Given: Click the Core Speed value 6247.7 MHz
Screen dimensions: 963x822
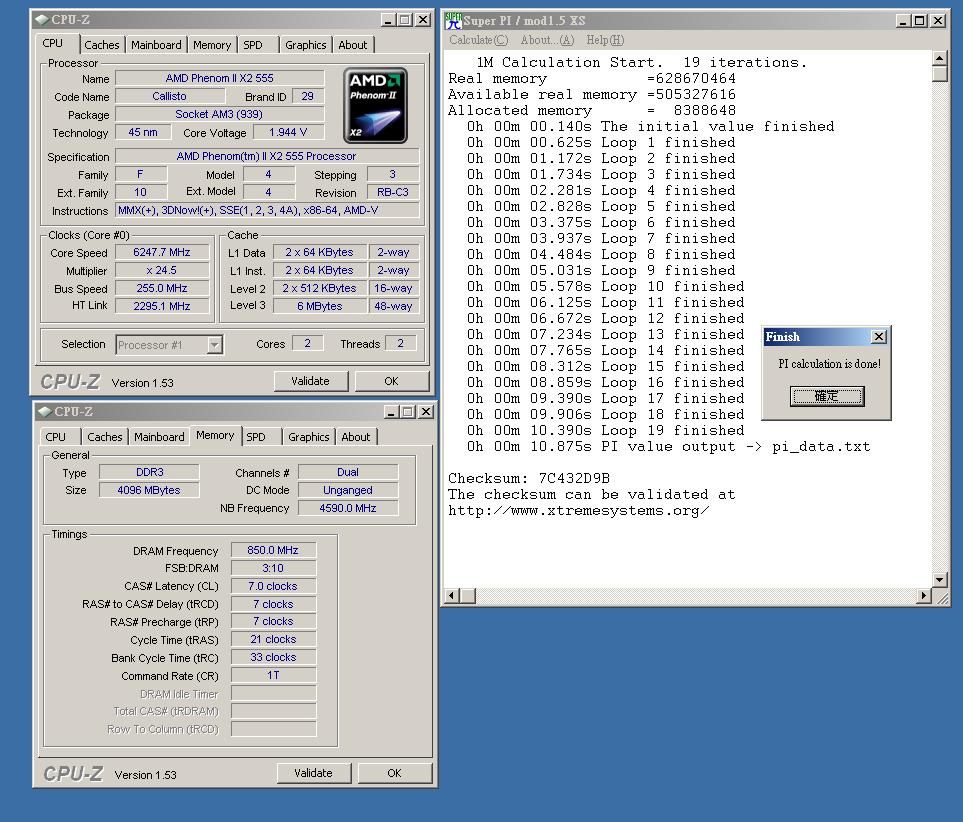Looking at the screenshot, I should [162, 252].
